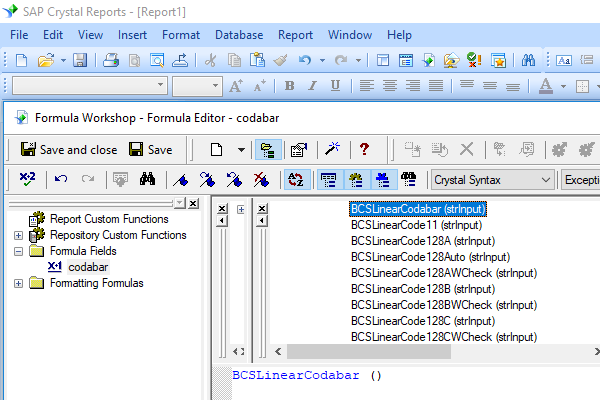Click the Cut scissors icon
Image resolution: width=600 pixels, height=400 pixels.
click(210, 60)
